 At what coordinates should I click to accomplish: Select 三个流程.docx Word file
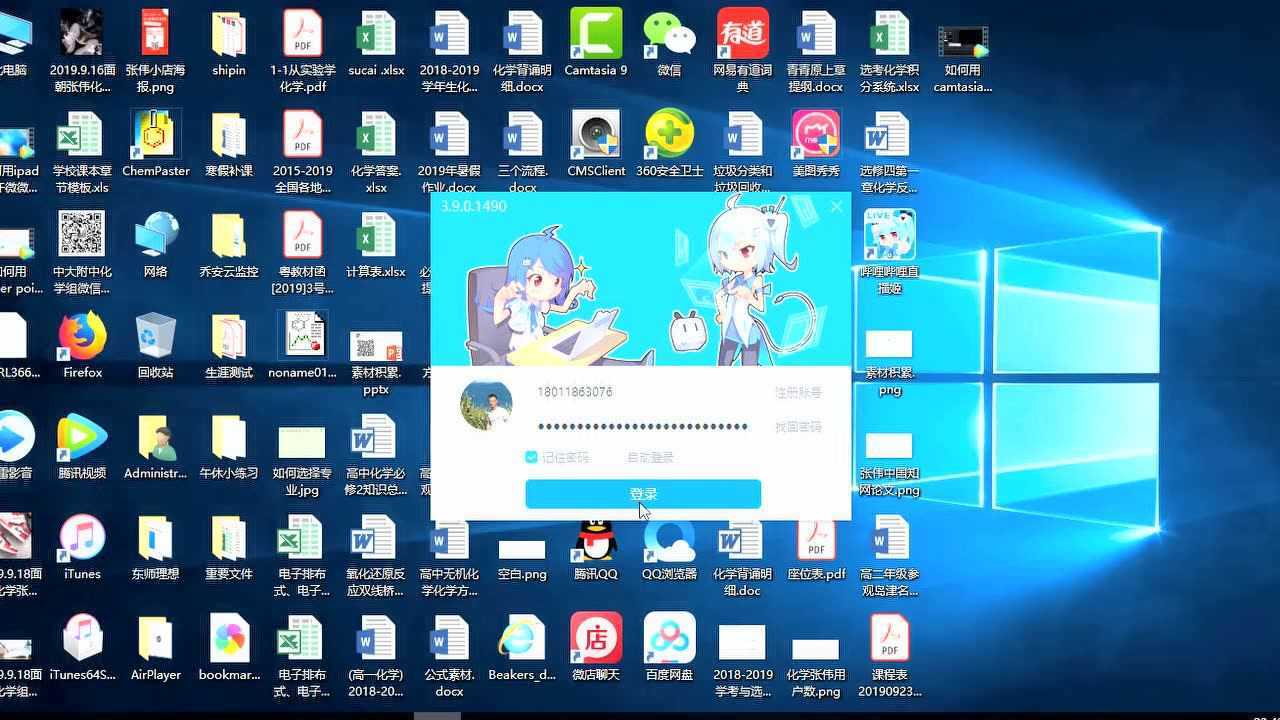coord(522,152)
